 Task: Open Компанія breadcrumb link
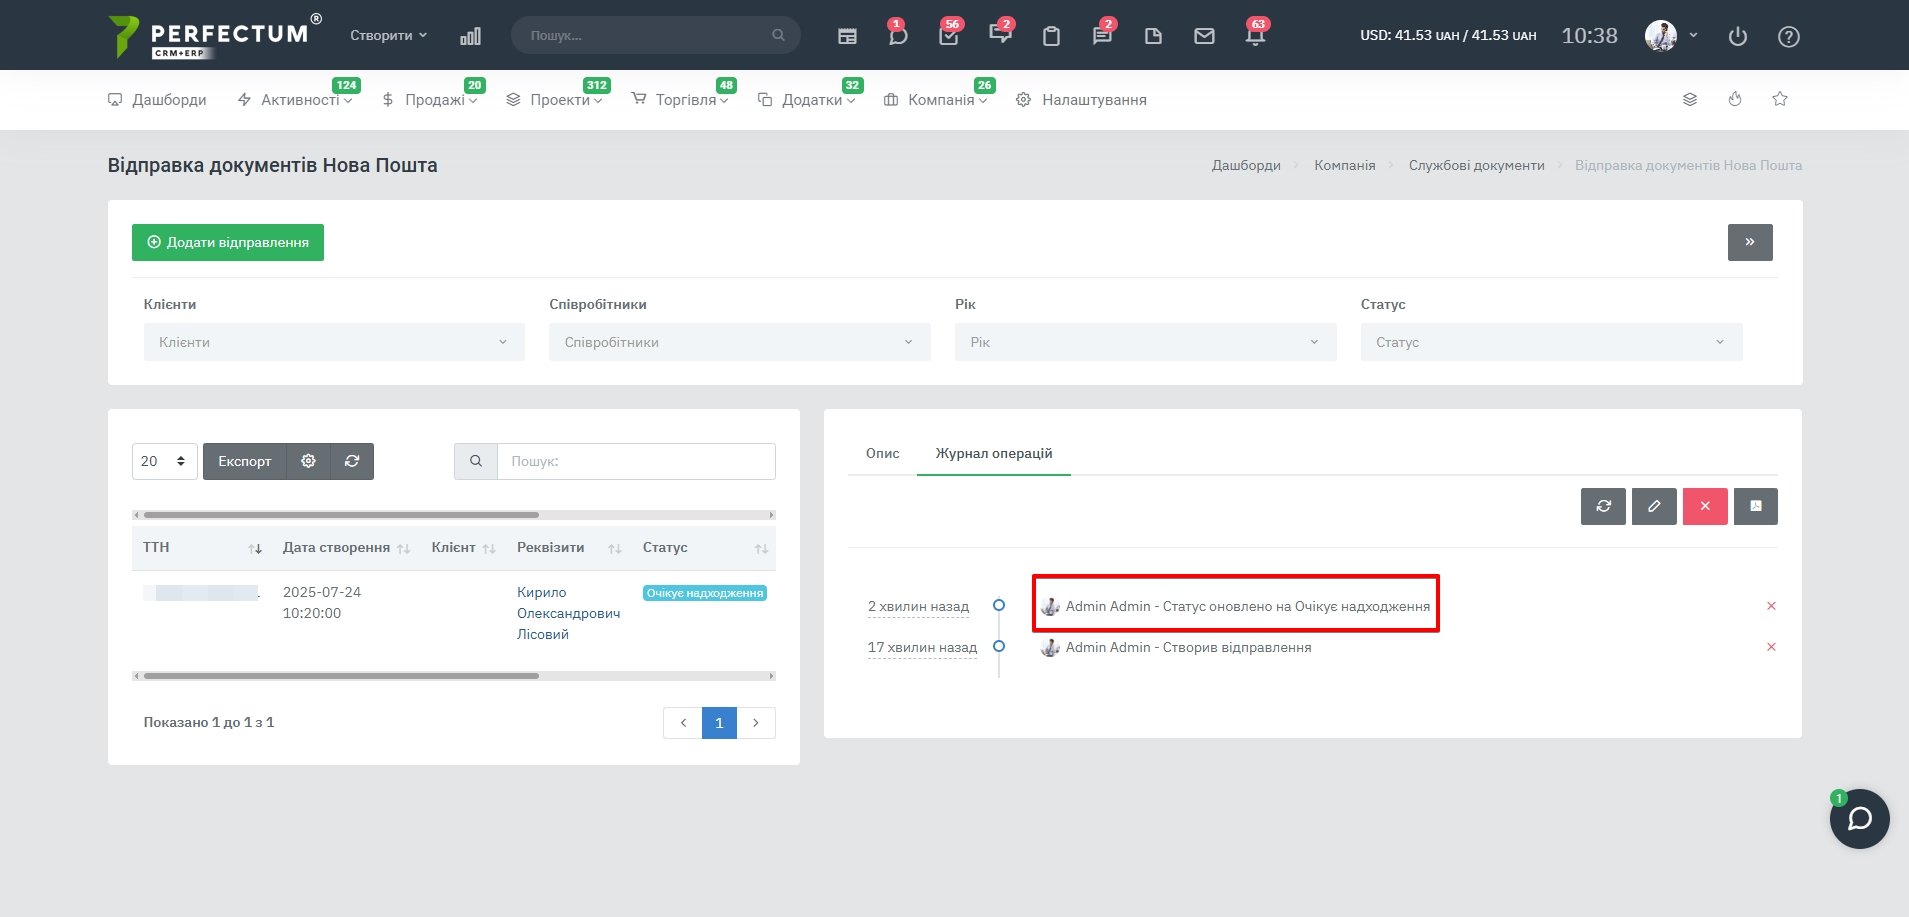[x=1345, y=165]
